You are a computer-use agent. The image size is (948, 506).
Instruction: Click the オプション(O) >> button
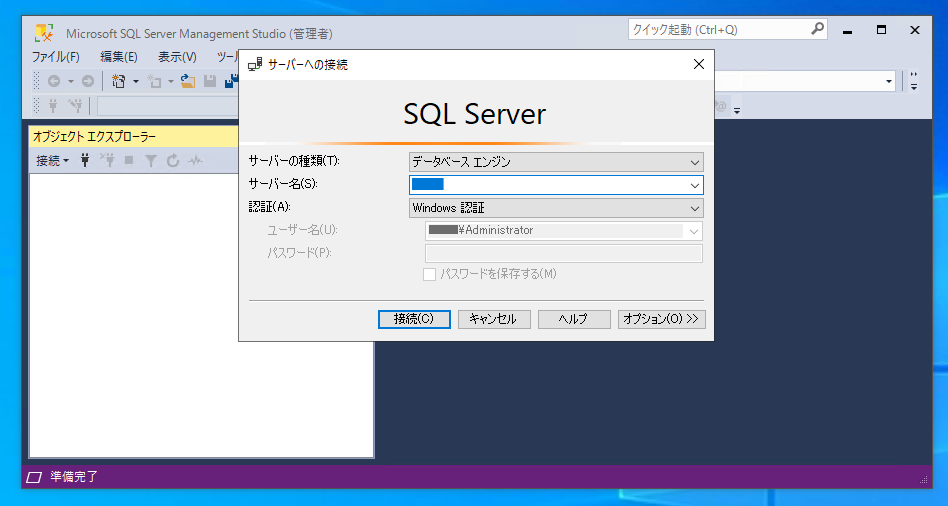coord(661,319)
